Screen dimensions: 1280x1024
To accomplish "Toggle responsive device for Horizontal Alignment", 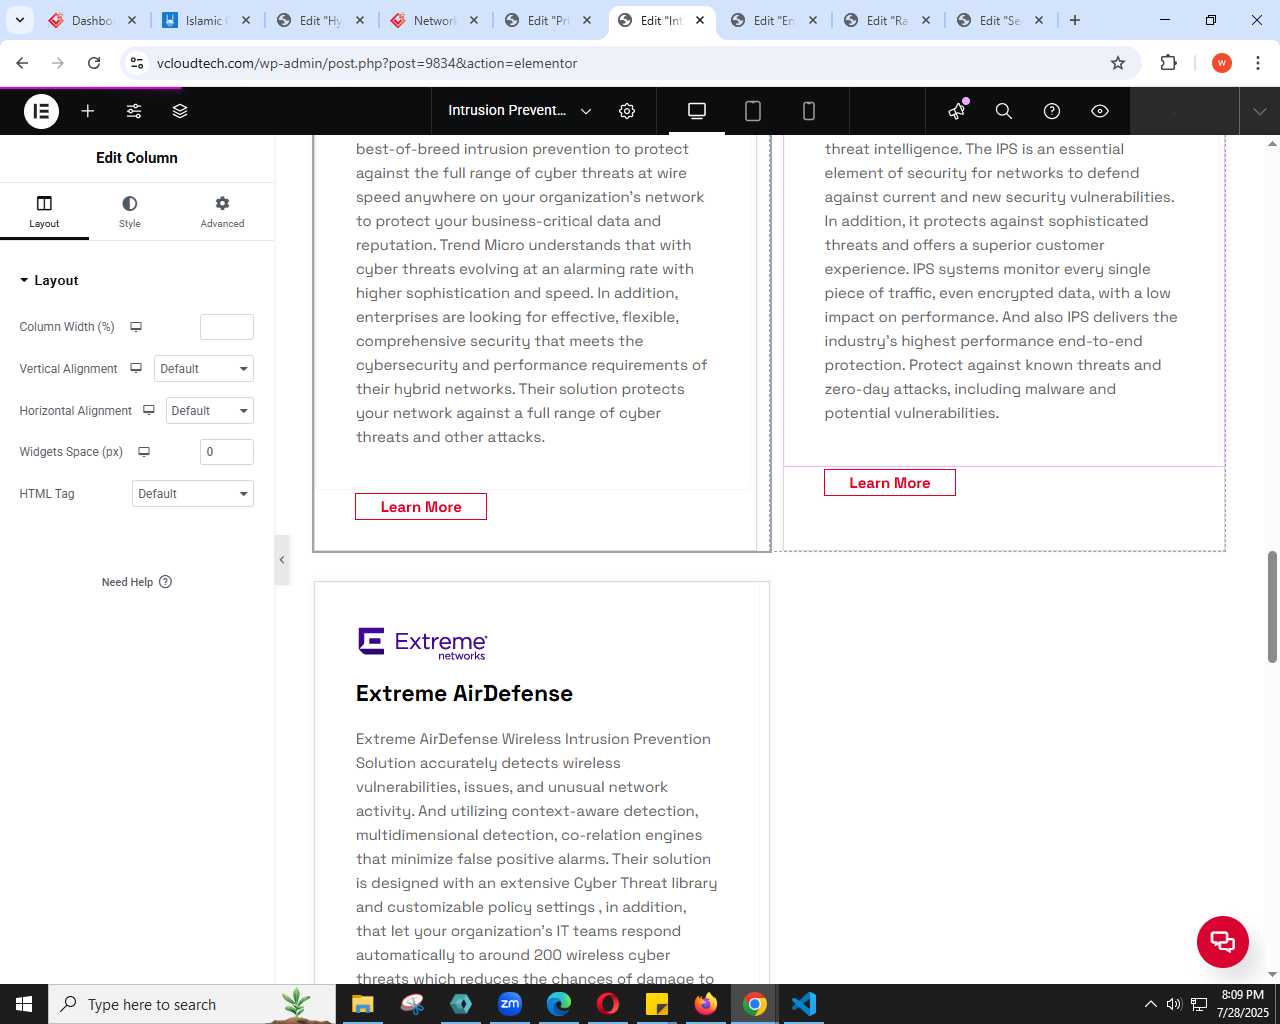I will pos(149,410).
